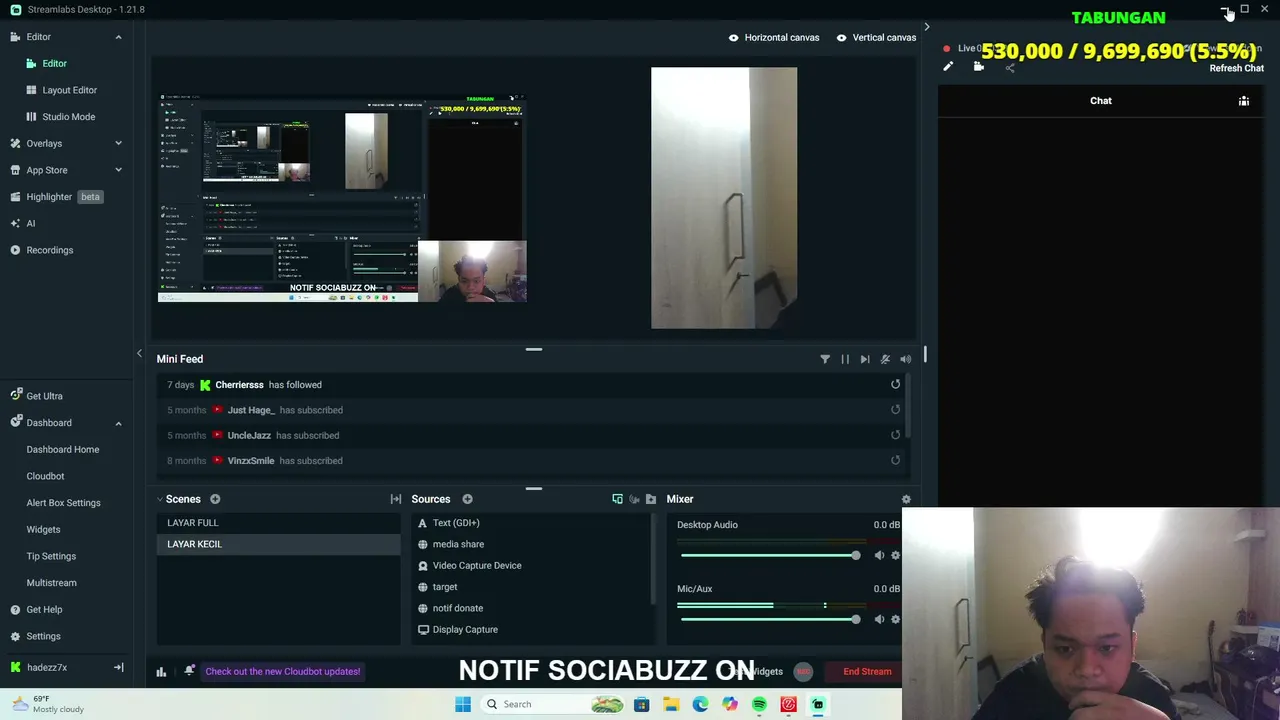
Task: Open the AI sidebar item
Action: pos(30,223)
